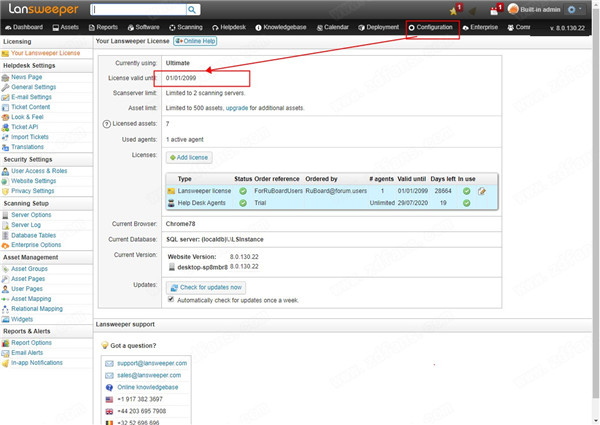This screenshot has height=425, width=600.
Task: Open the Online knowledgebase link
Action: (148, 387)
